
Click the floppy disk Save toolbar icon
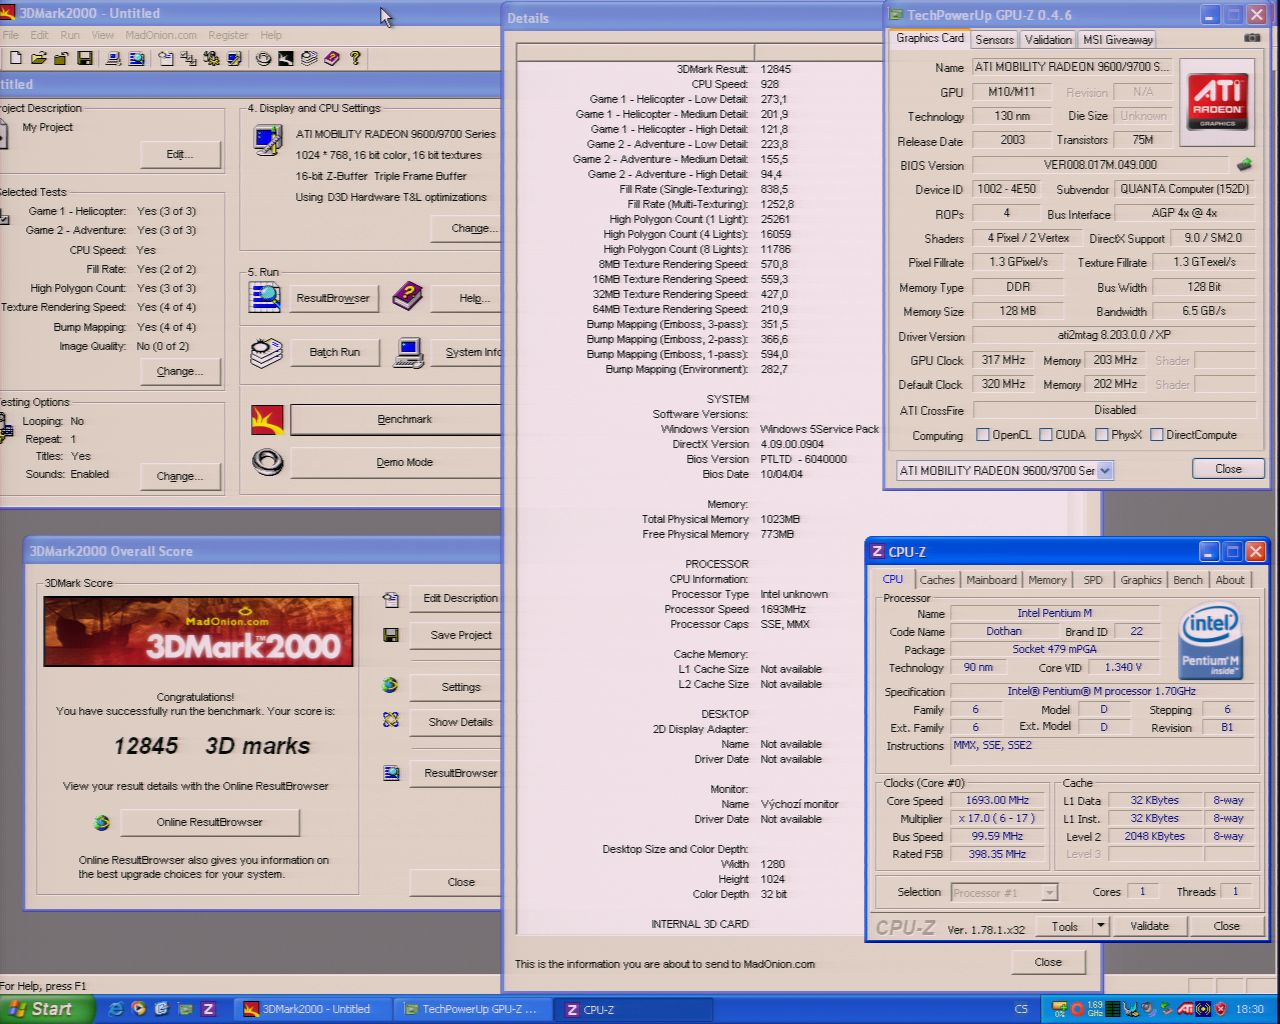[85, 59]
